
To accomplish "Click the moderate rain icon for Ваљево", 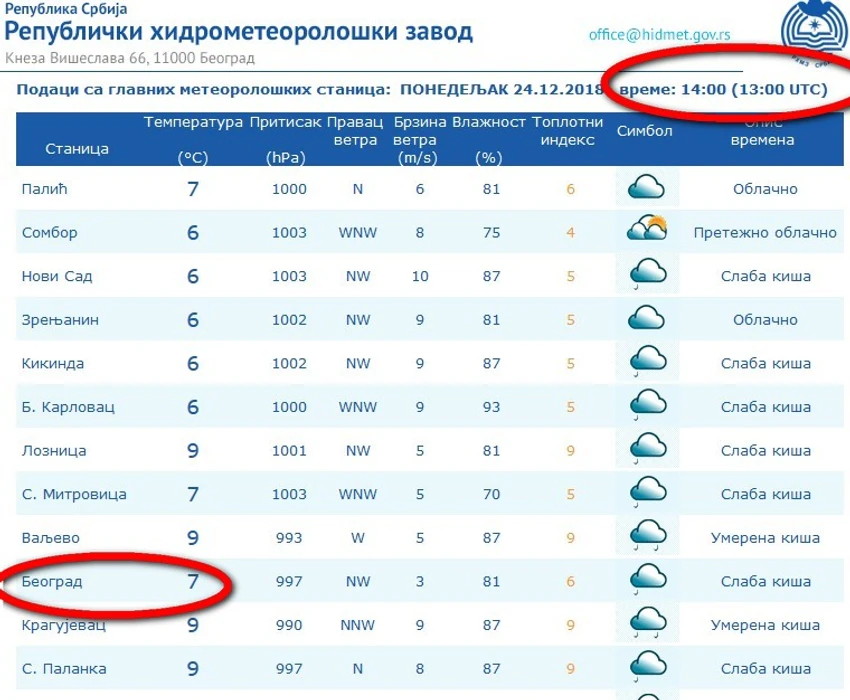I will [x=648, y=535].
